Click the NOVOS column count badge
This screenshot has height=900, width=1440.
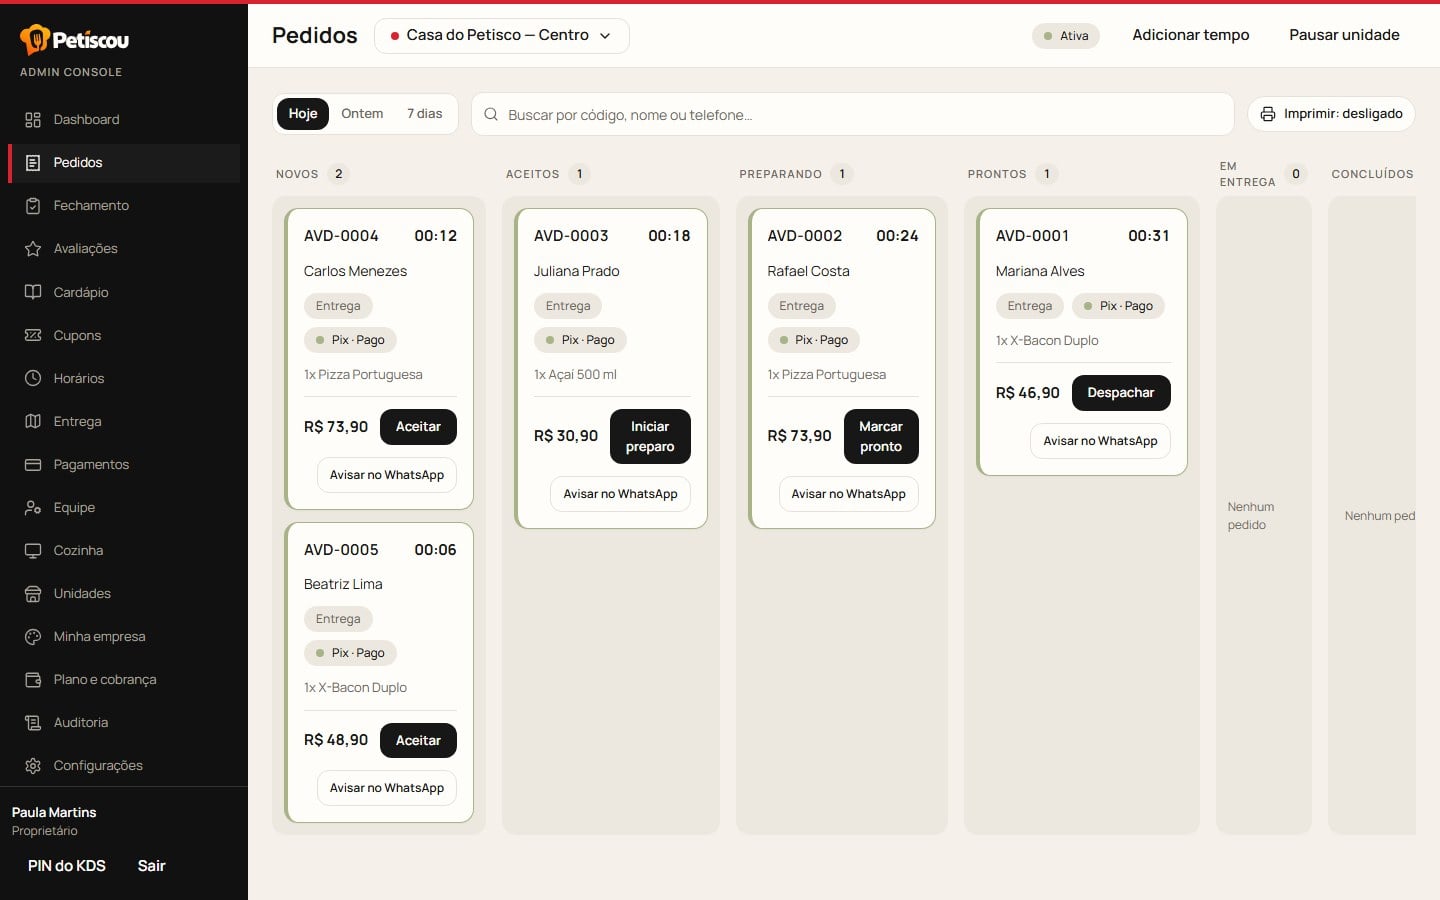339,174
